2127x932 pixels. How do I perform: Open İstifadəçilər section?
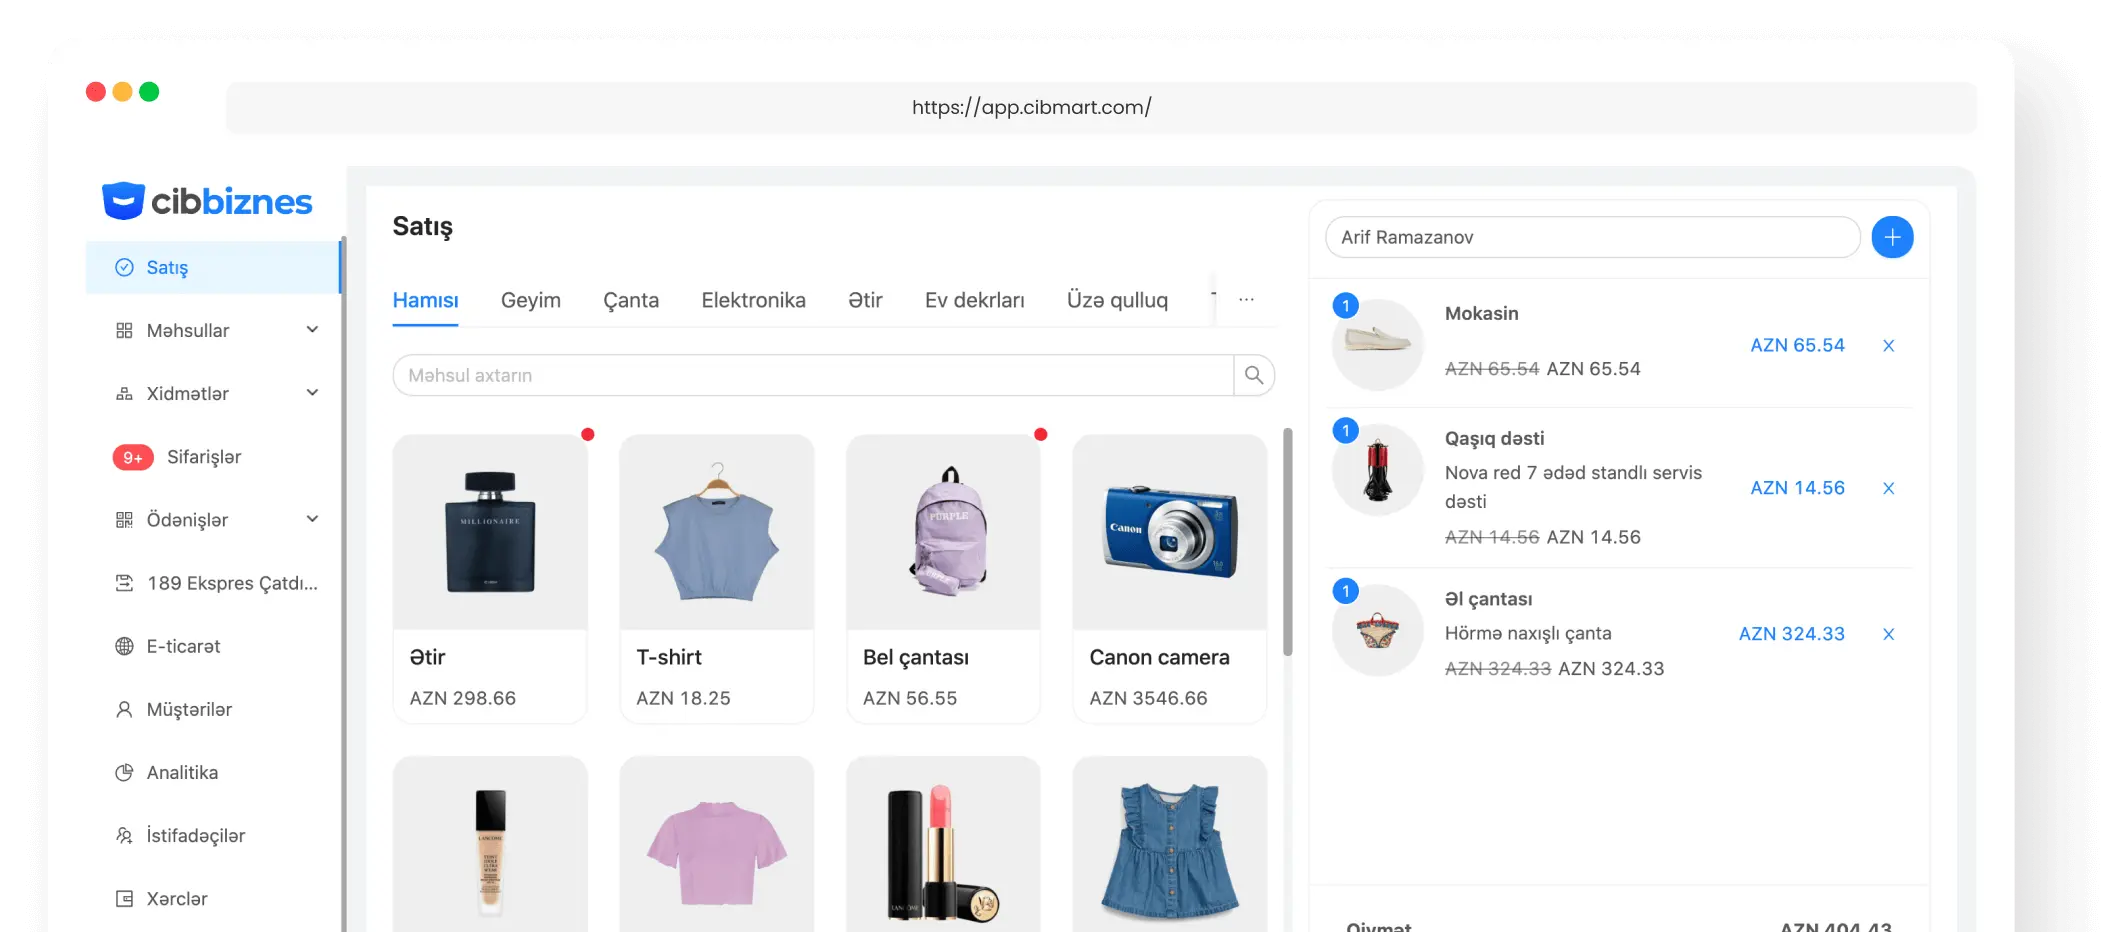tap(194, 835)
